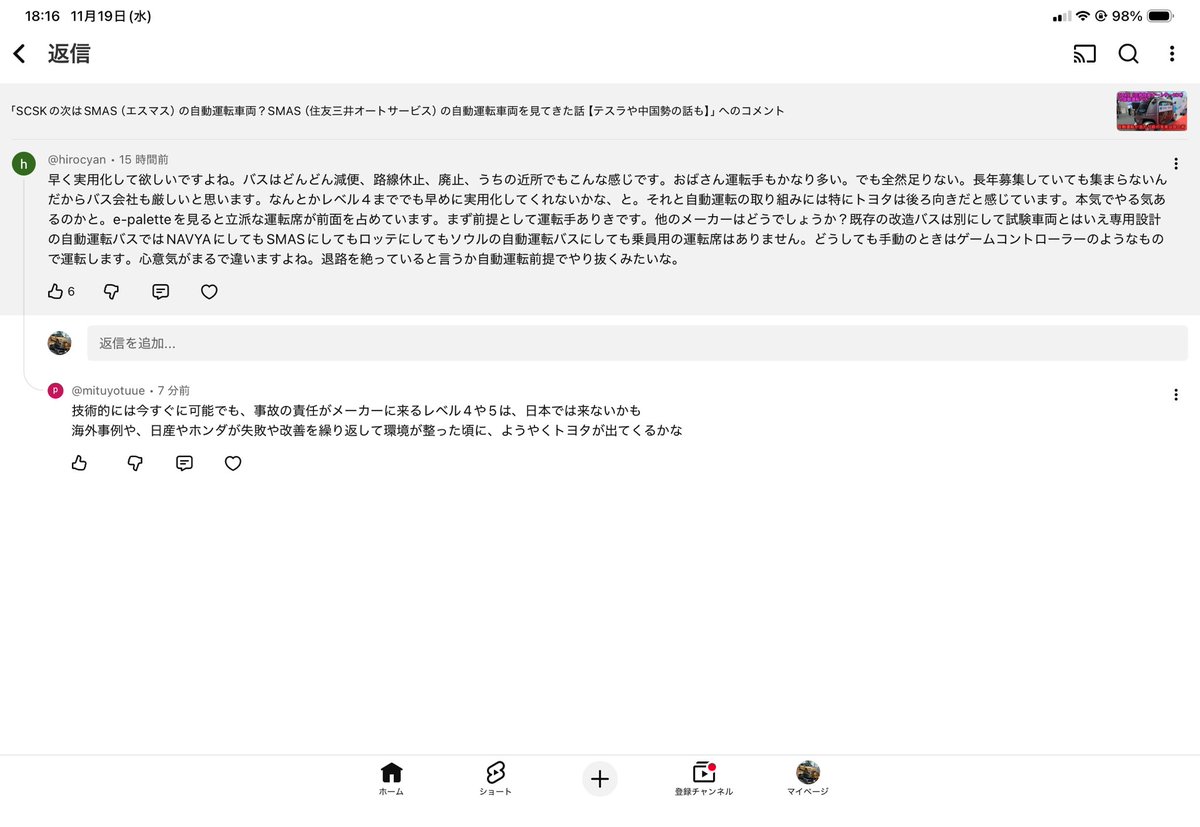Open マイページ profile tab
Viewport: 1200px width, 827px height.
[x=807, y=778]
